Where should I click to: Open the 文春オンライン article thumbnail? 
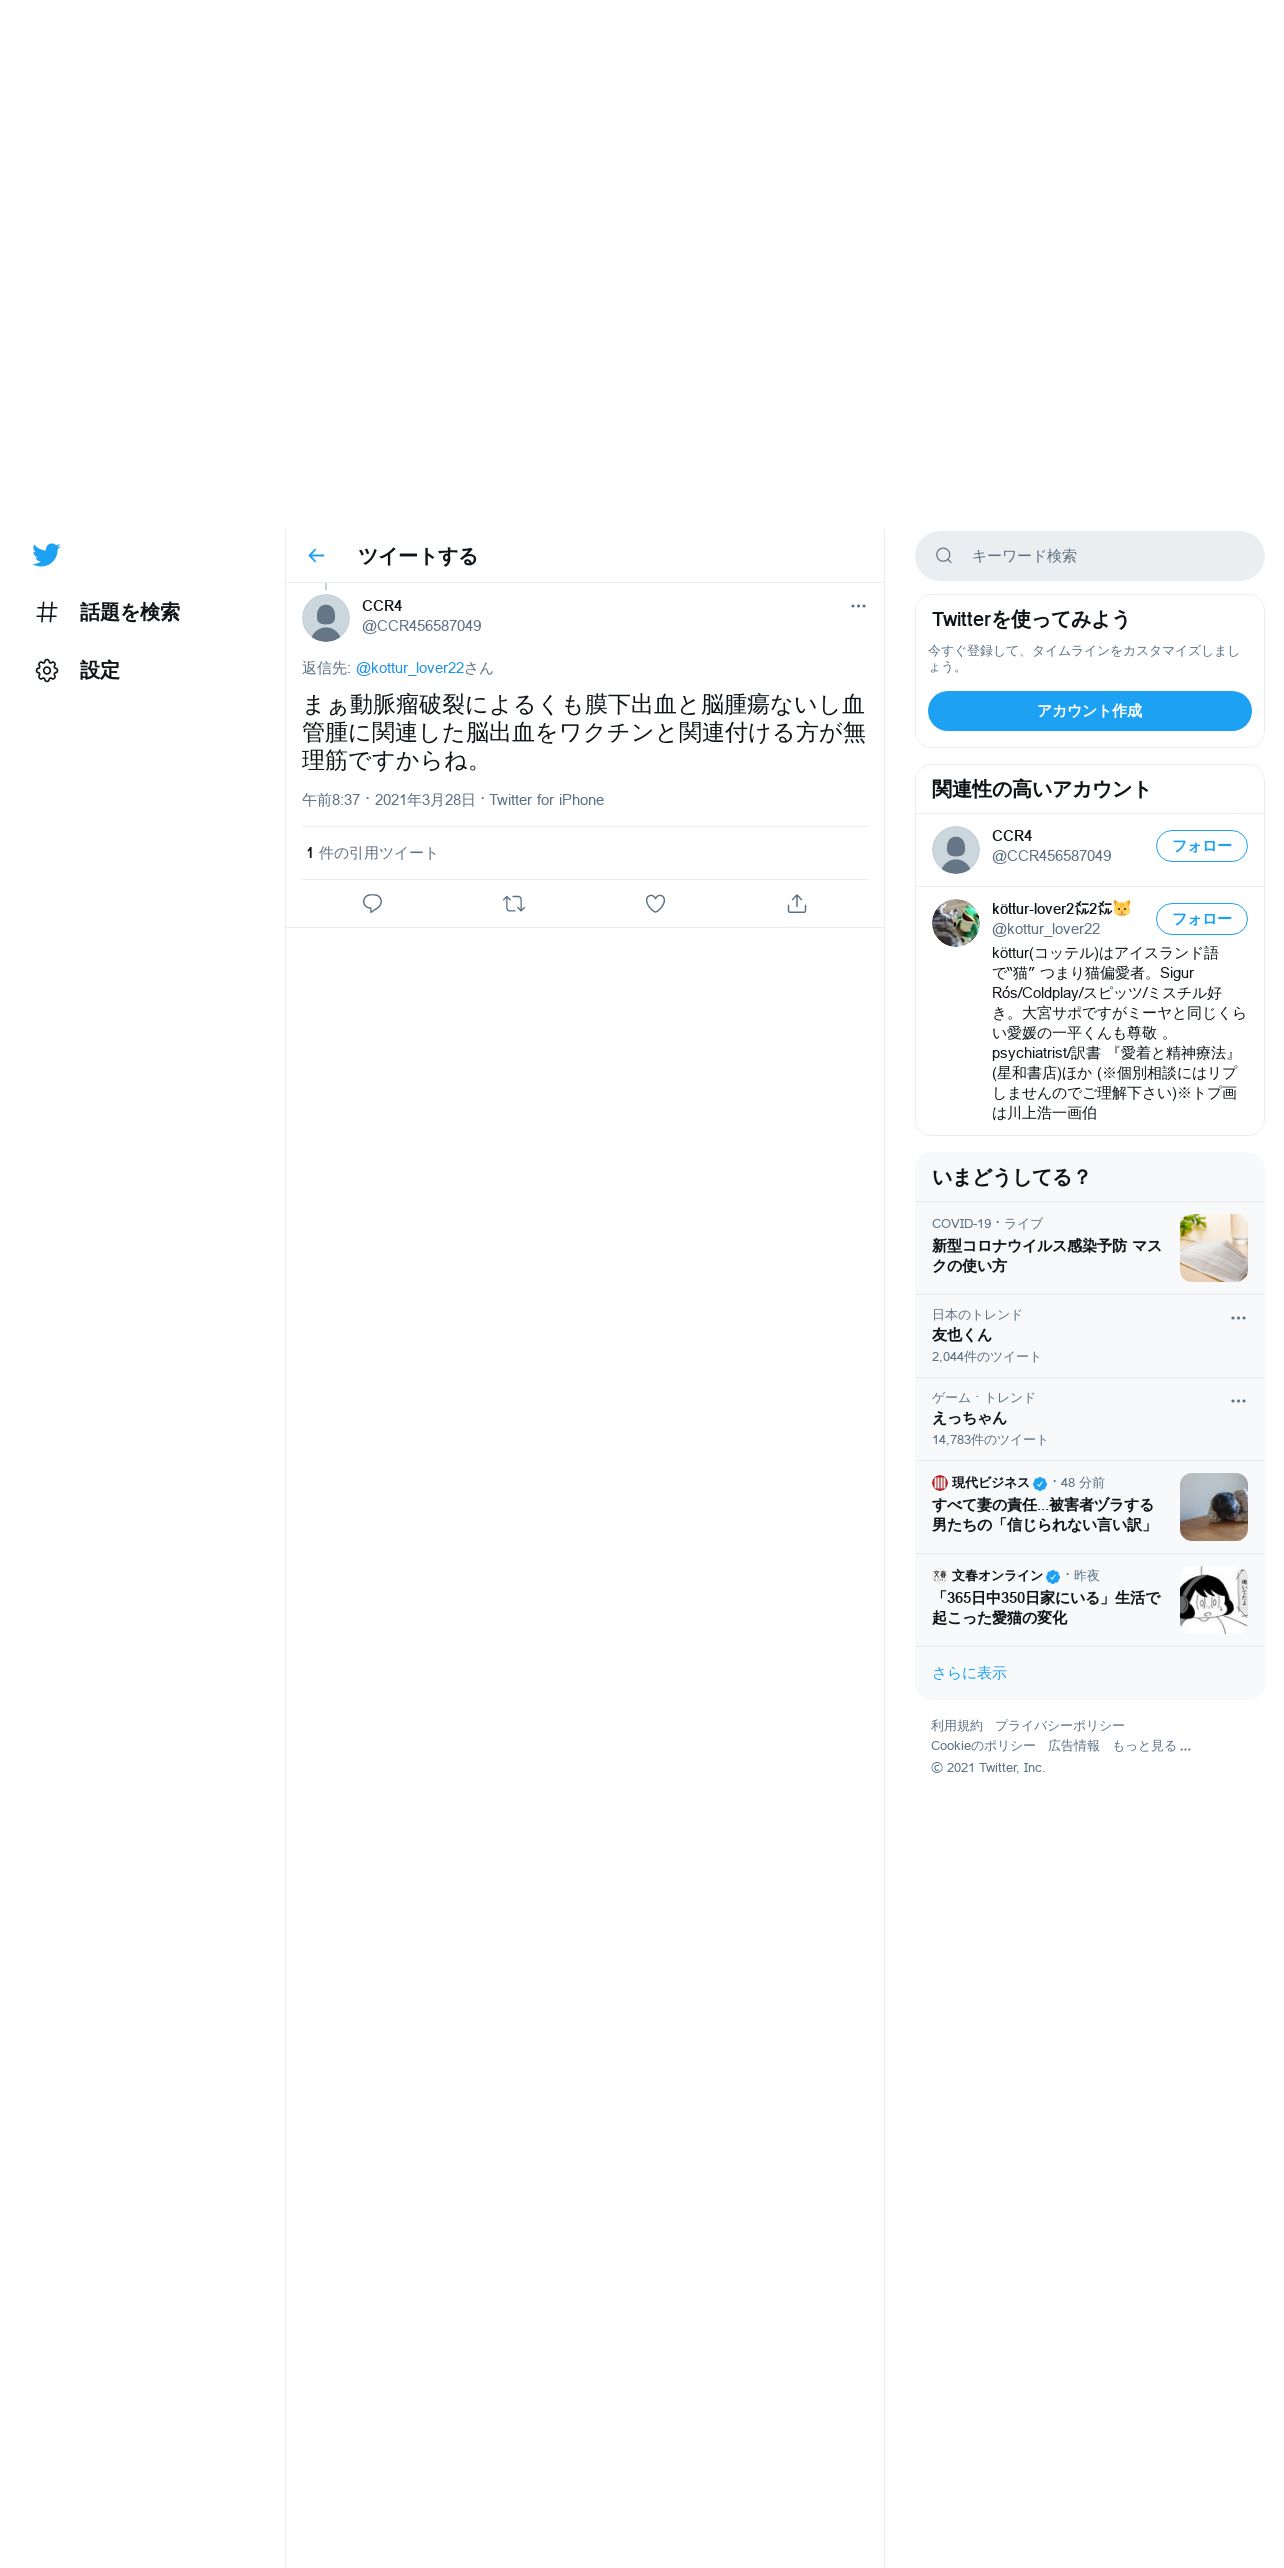[x=1213, y=1600]
